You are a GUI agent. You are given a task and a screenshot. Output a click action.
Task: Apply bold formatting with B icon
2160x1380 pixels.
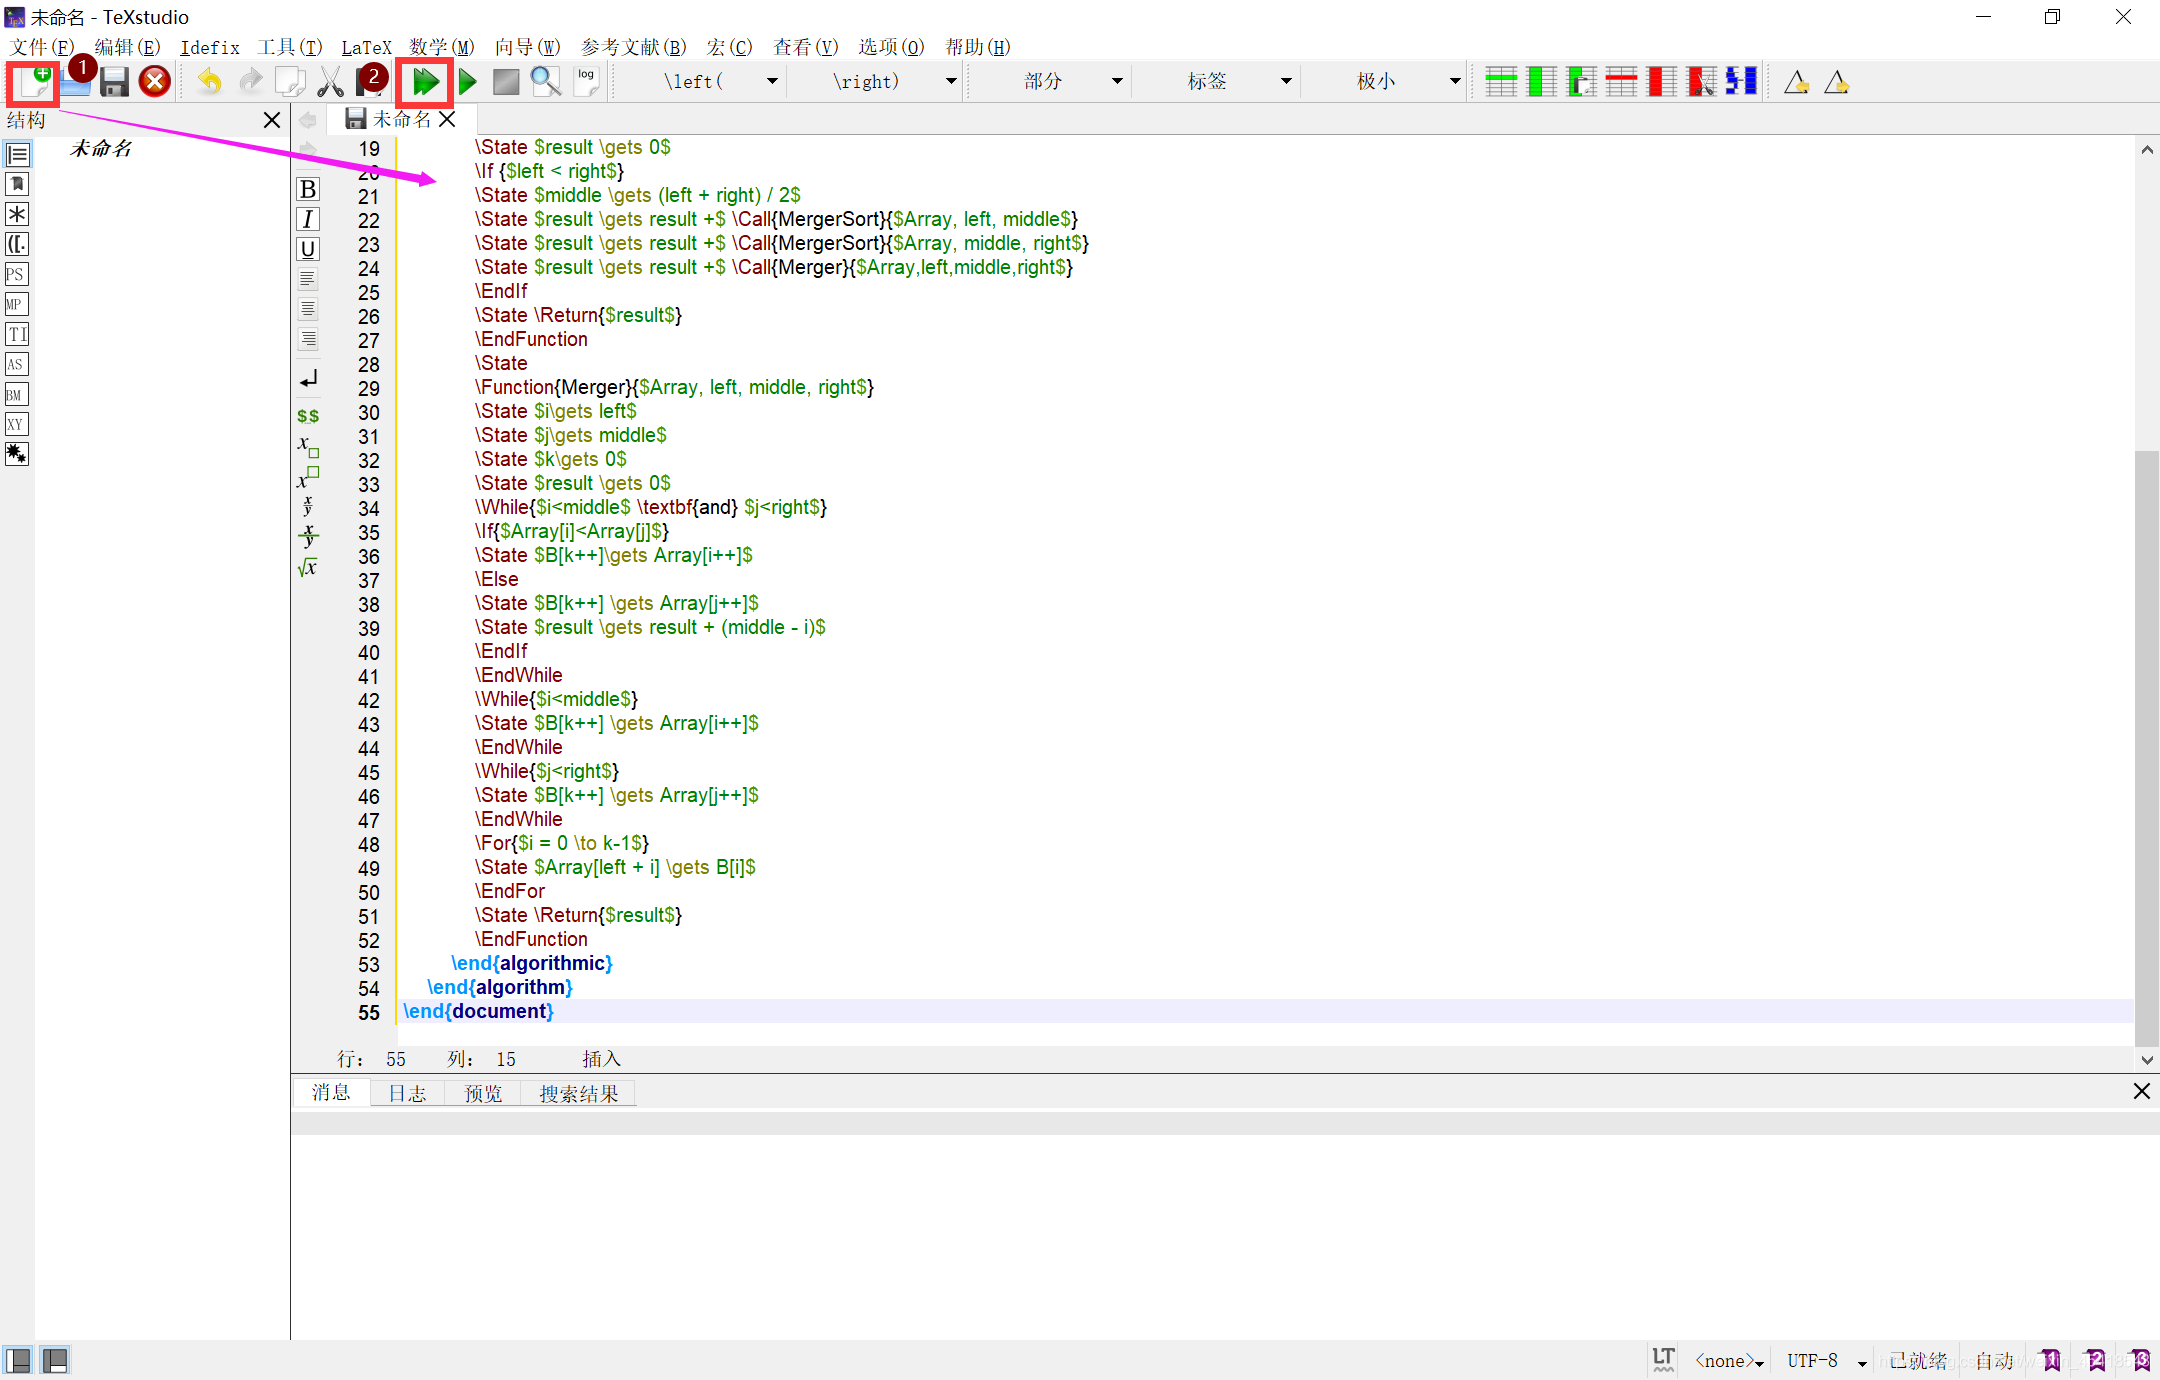[308, 189]
